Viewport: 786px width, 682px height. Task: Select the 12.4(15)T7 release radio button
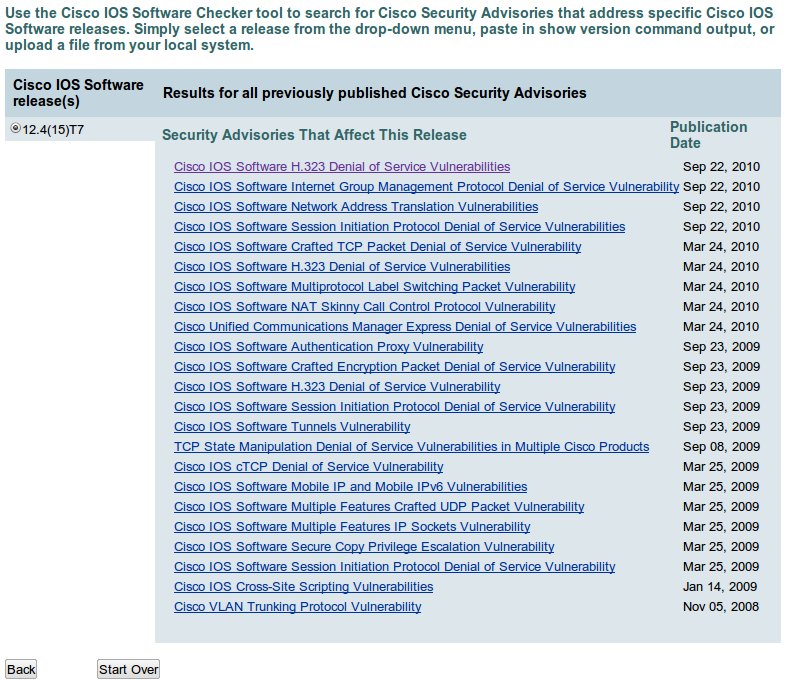tap(16, 129)
